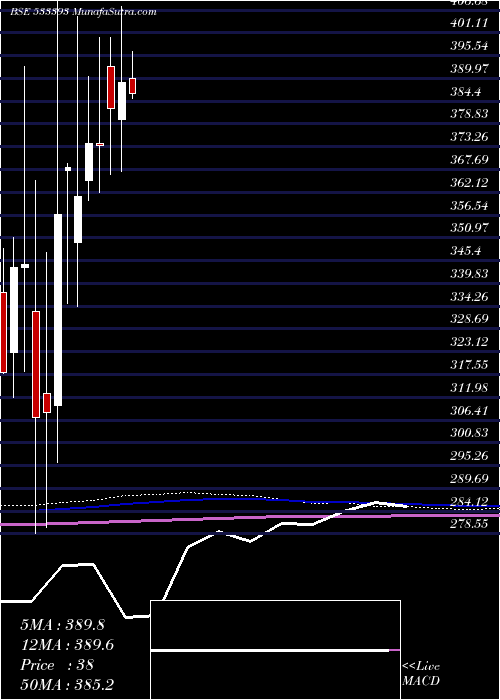The height and width of the screenshot is (700, 500).
Task: Click the 289.69 price axis label
Action: click(x=469, y=479)
